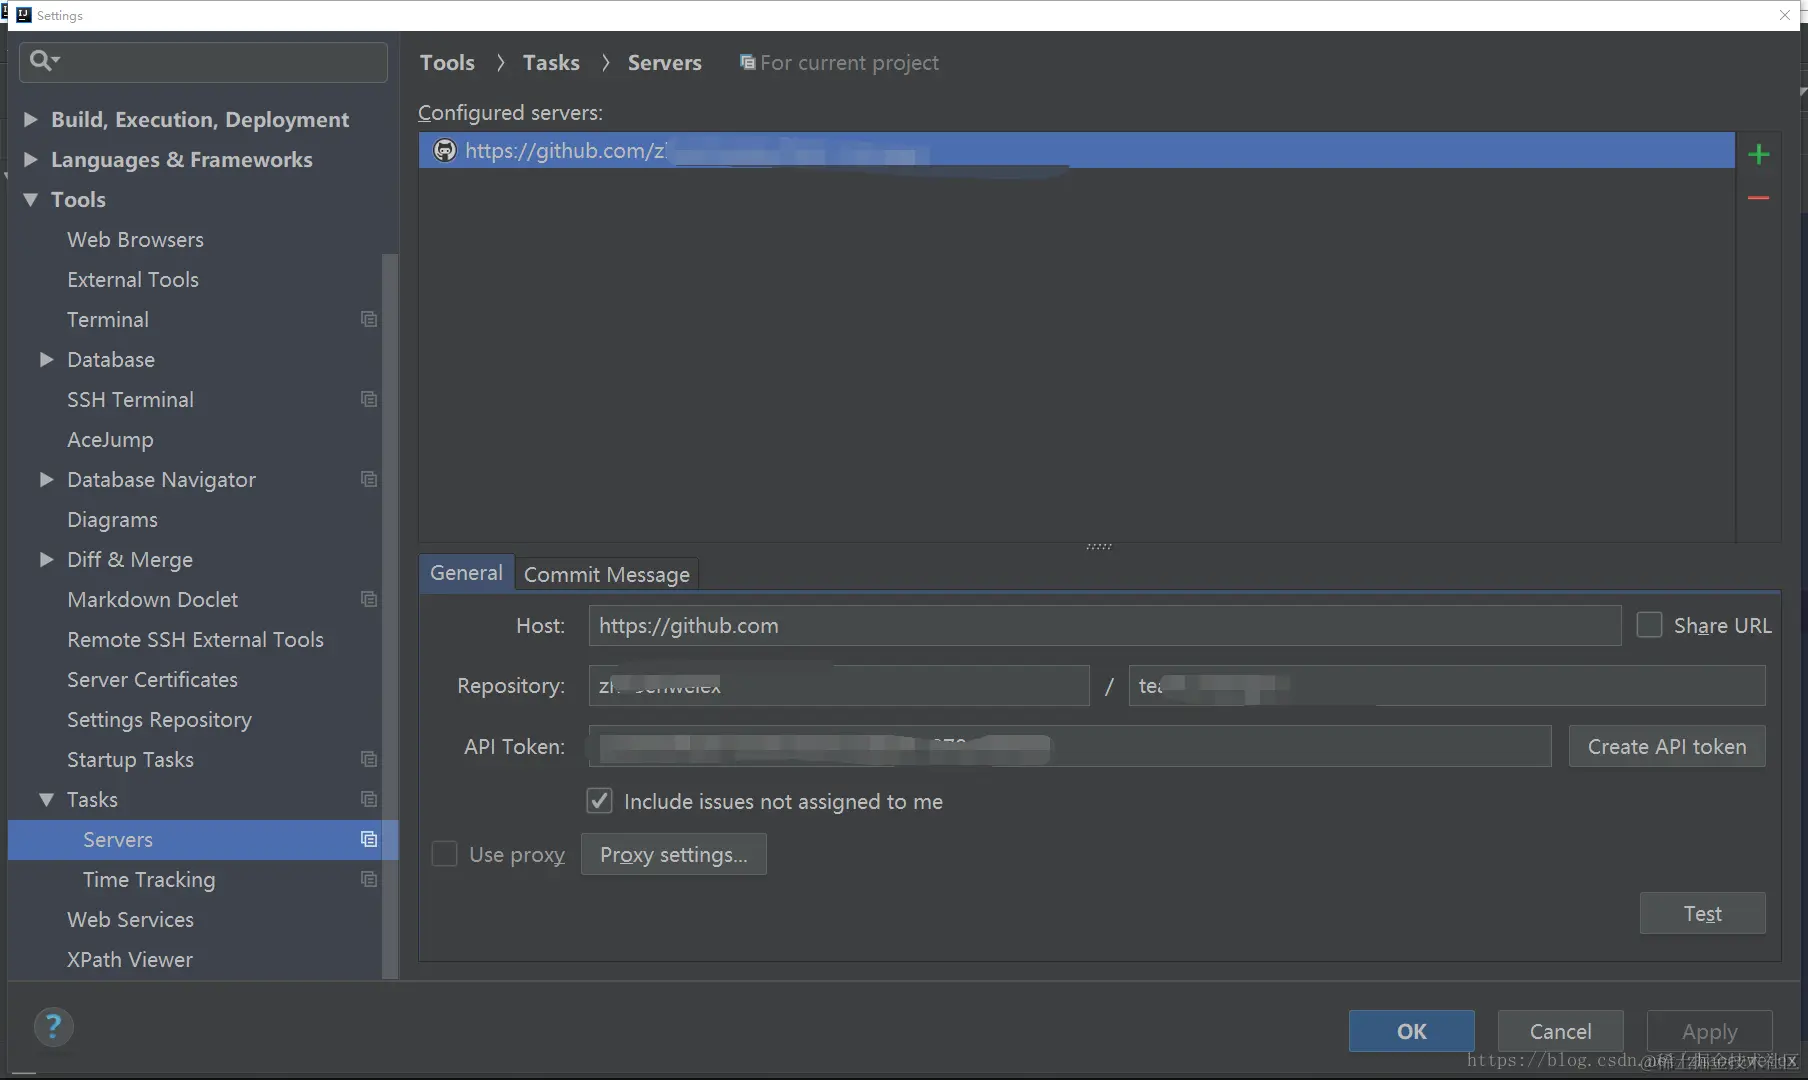Click the Cancel button
The height and width of the screenshot is (1080, 1808).
click(1560, 1031)
